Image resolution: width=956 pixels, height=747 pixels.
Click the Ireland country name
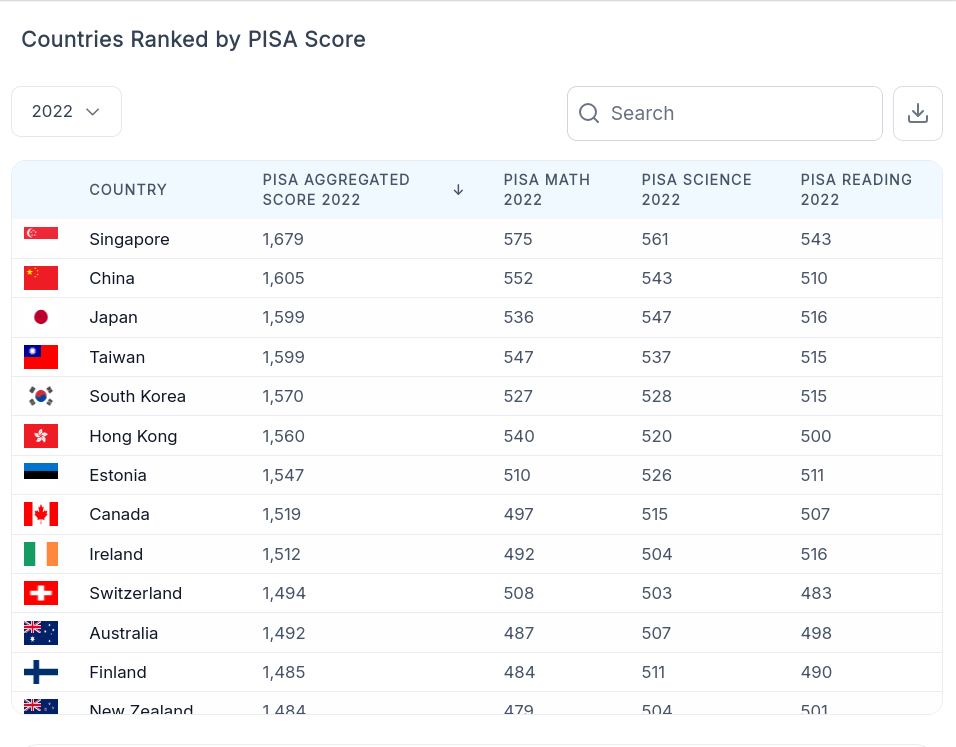(x=116, y=554)
